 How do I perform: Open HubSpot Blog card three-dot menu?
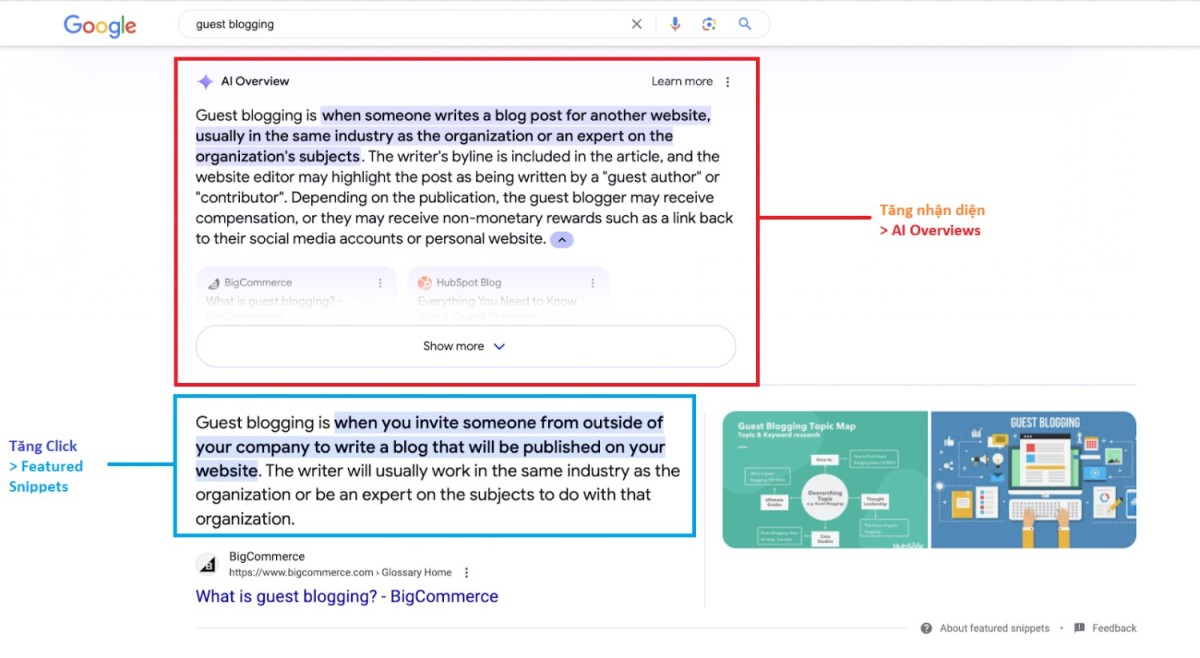(592, 283)
